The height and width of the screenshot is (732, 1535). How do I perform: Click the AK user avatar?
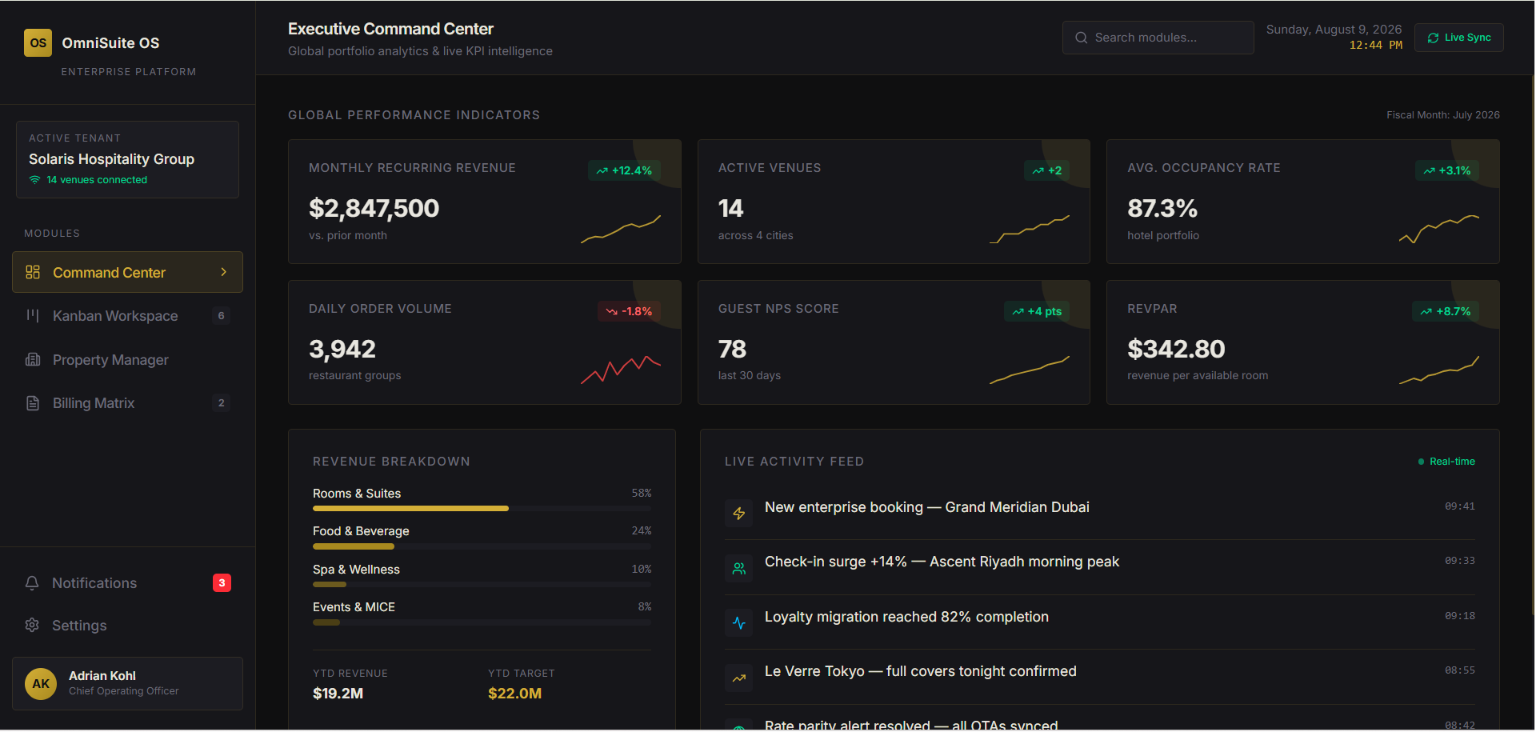41,684
